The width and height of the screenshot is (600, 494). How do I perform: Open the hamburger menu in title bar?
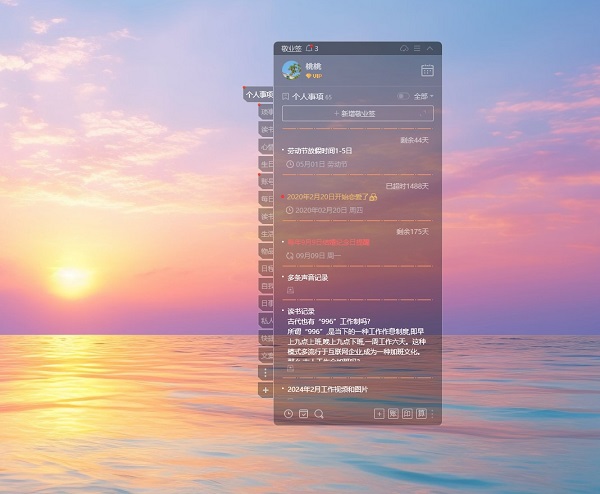click(417, 48)
